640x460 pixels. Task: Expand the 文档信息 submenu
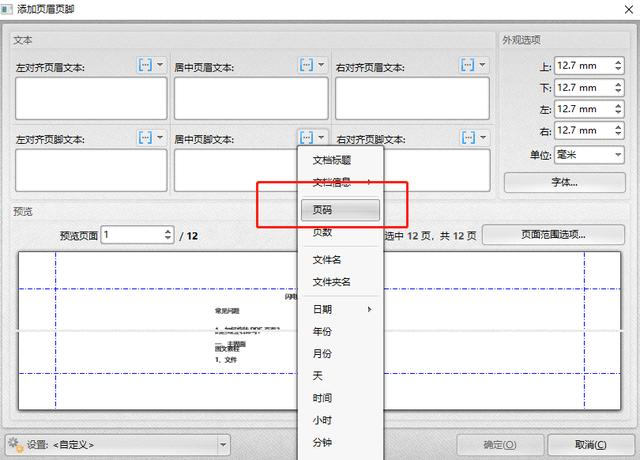click(340, 182)
